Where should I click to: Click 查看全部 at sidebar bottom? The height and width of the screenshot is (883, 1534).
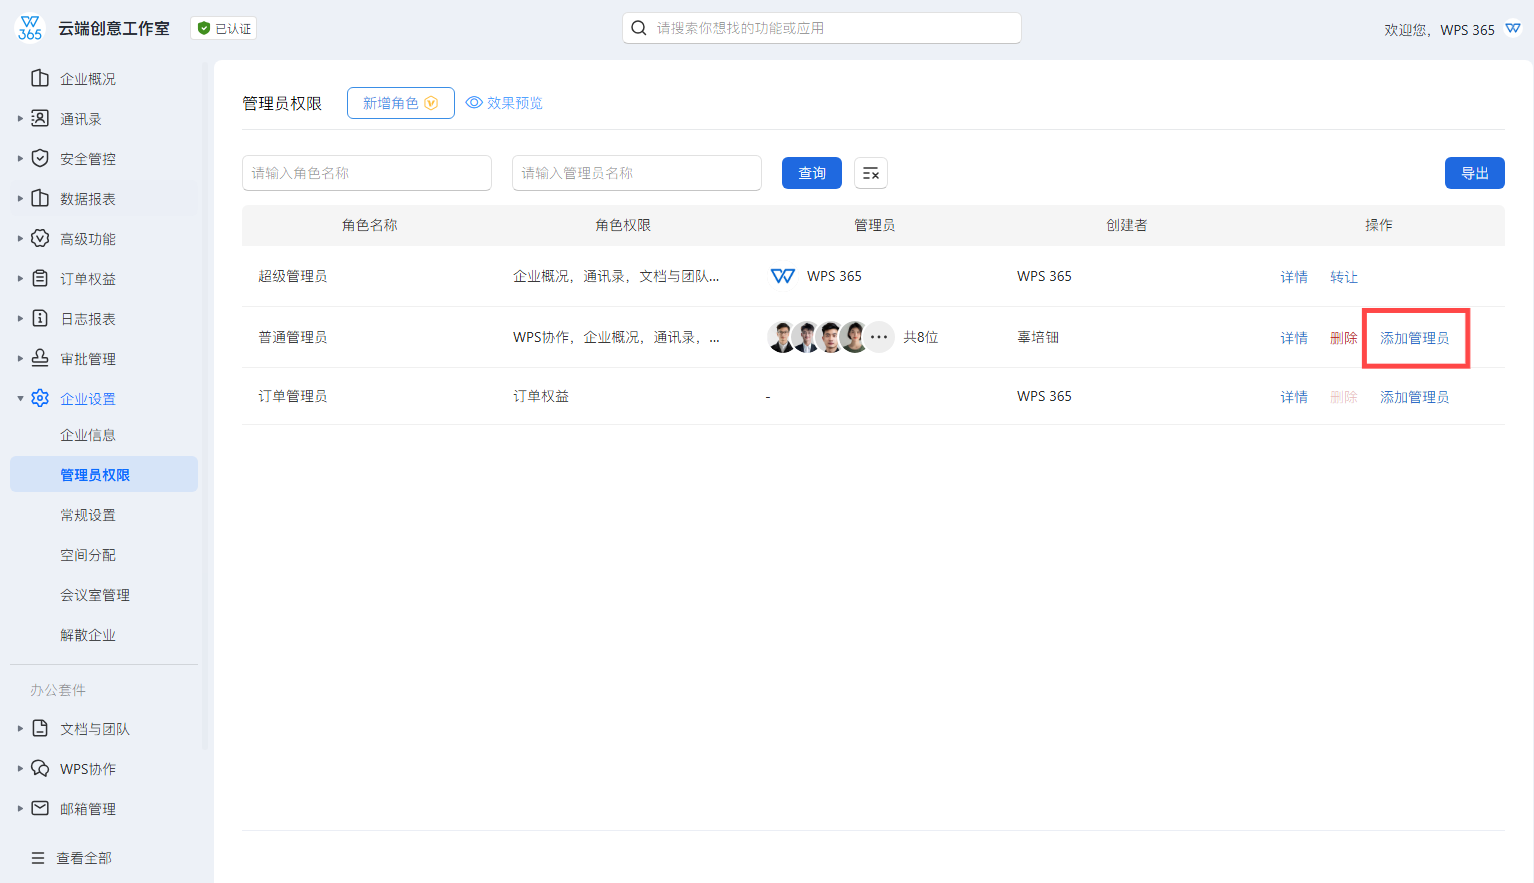coord(84,858)
